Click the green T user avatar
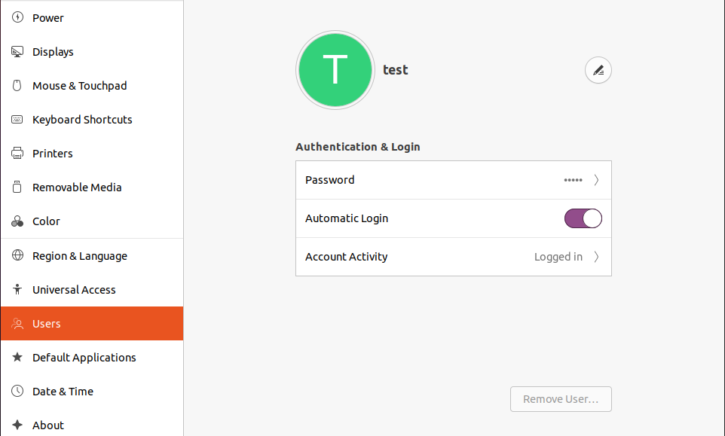The width and height of the screenshot is (725, 436). click(335, 70)
